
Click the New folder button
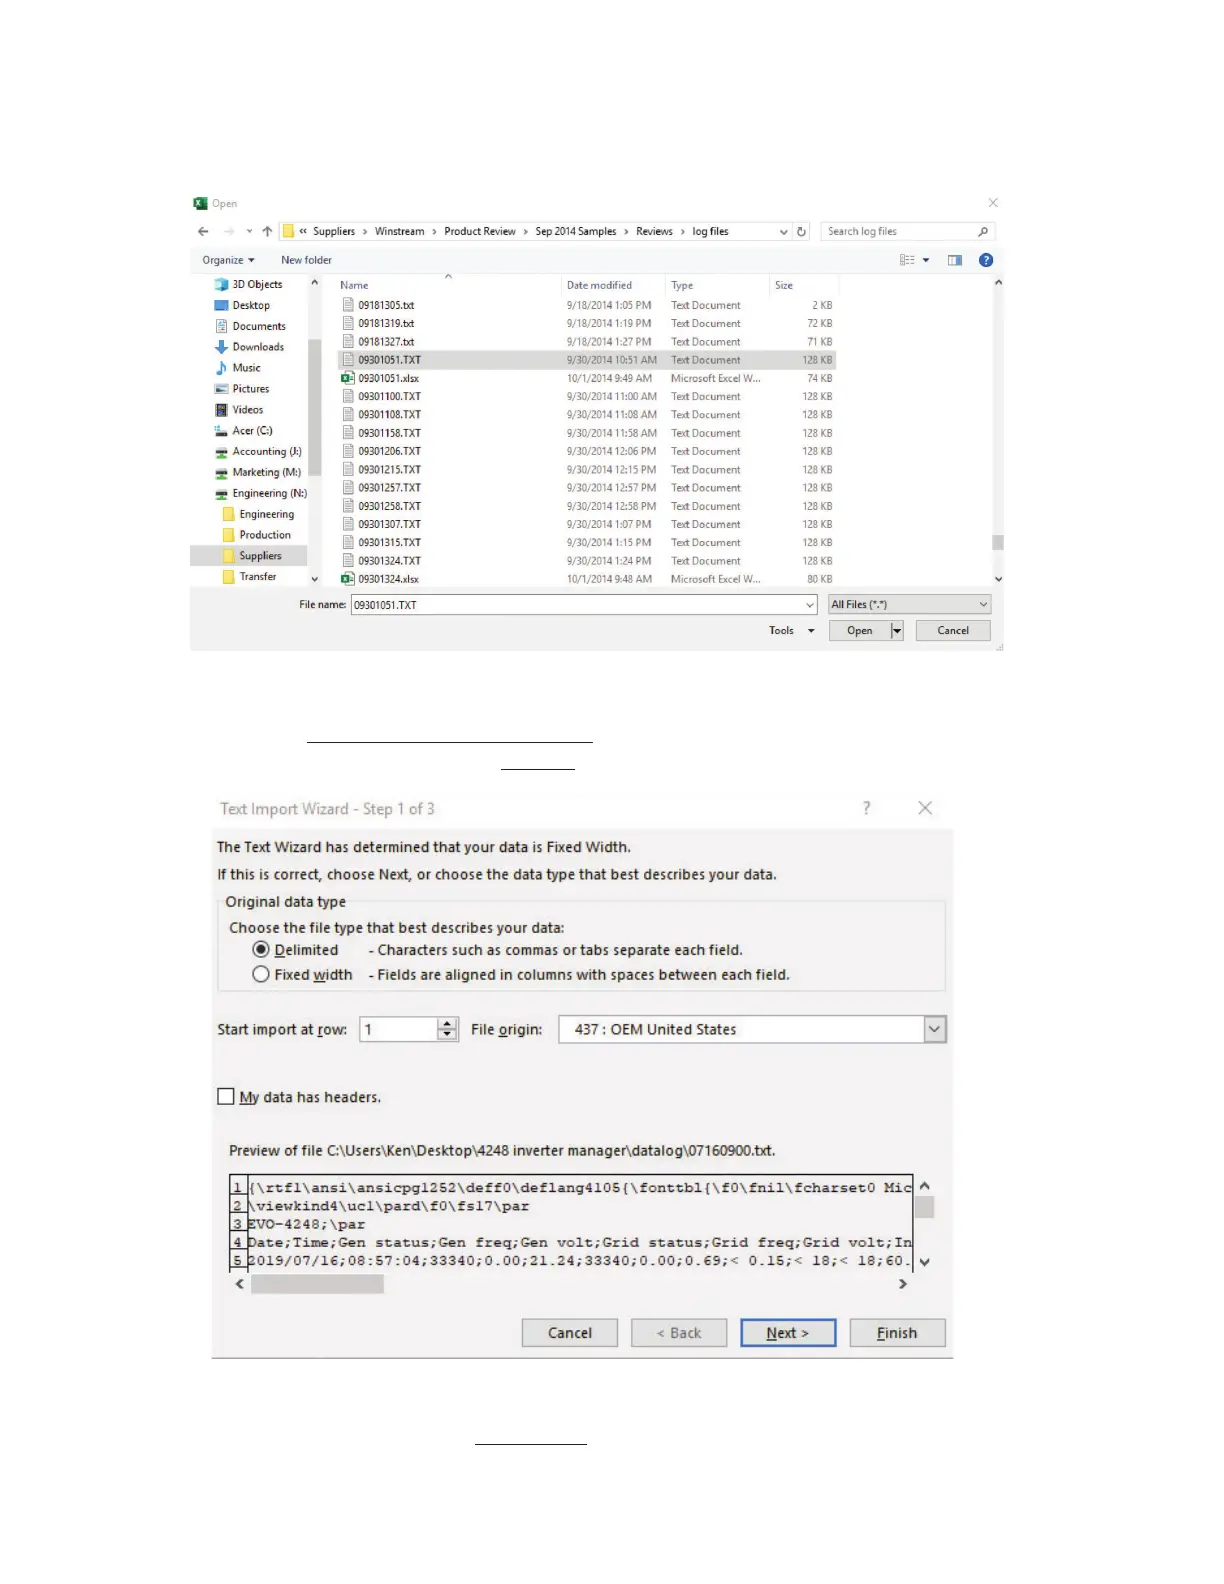306,260
